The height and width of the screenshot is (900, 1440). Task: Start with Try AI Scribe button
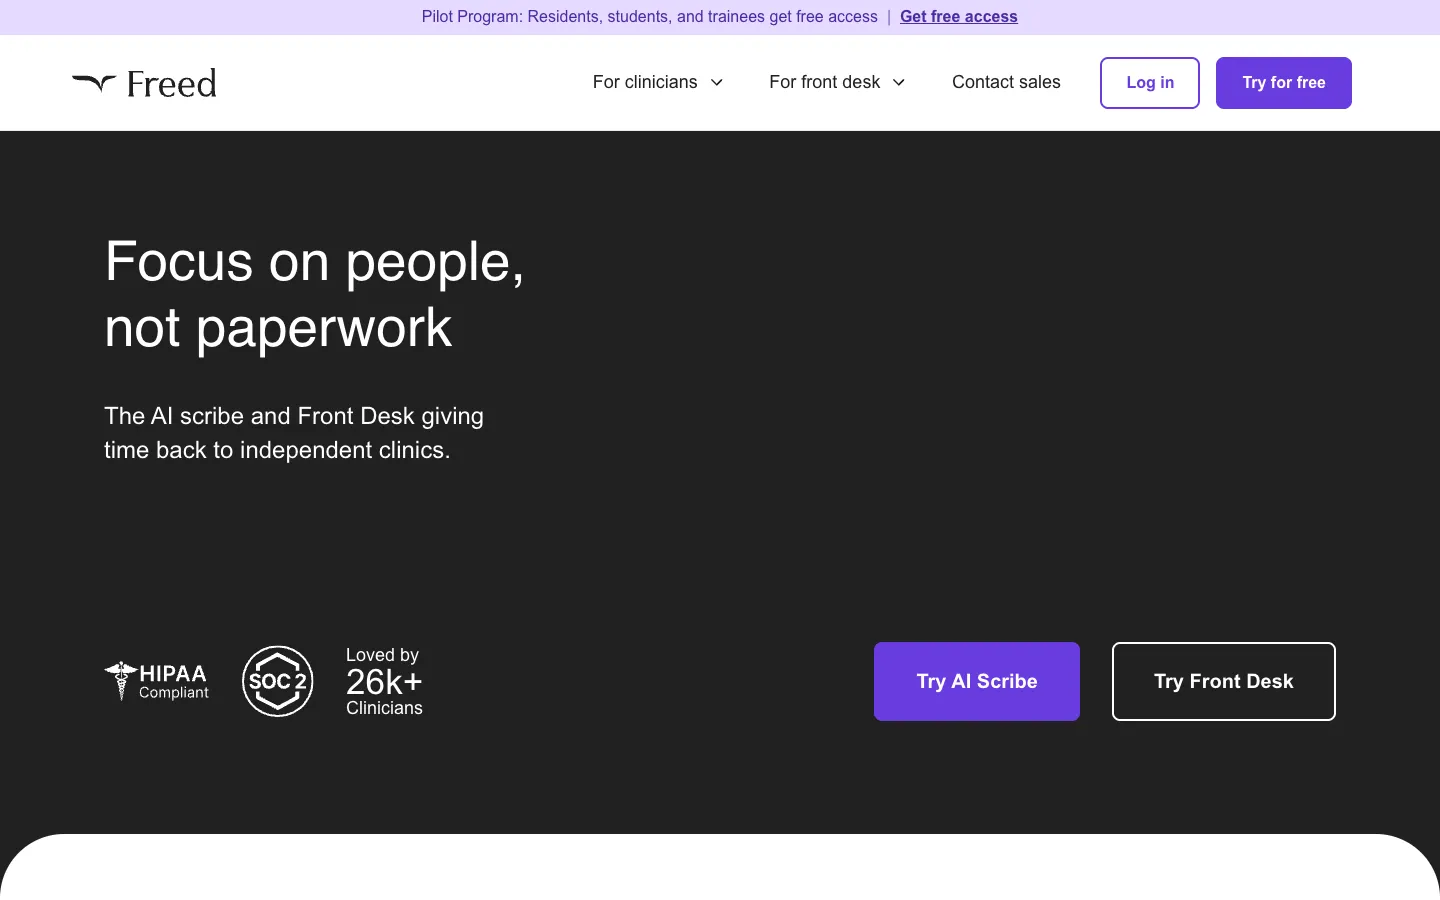click(977, 681)
